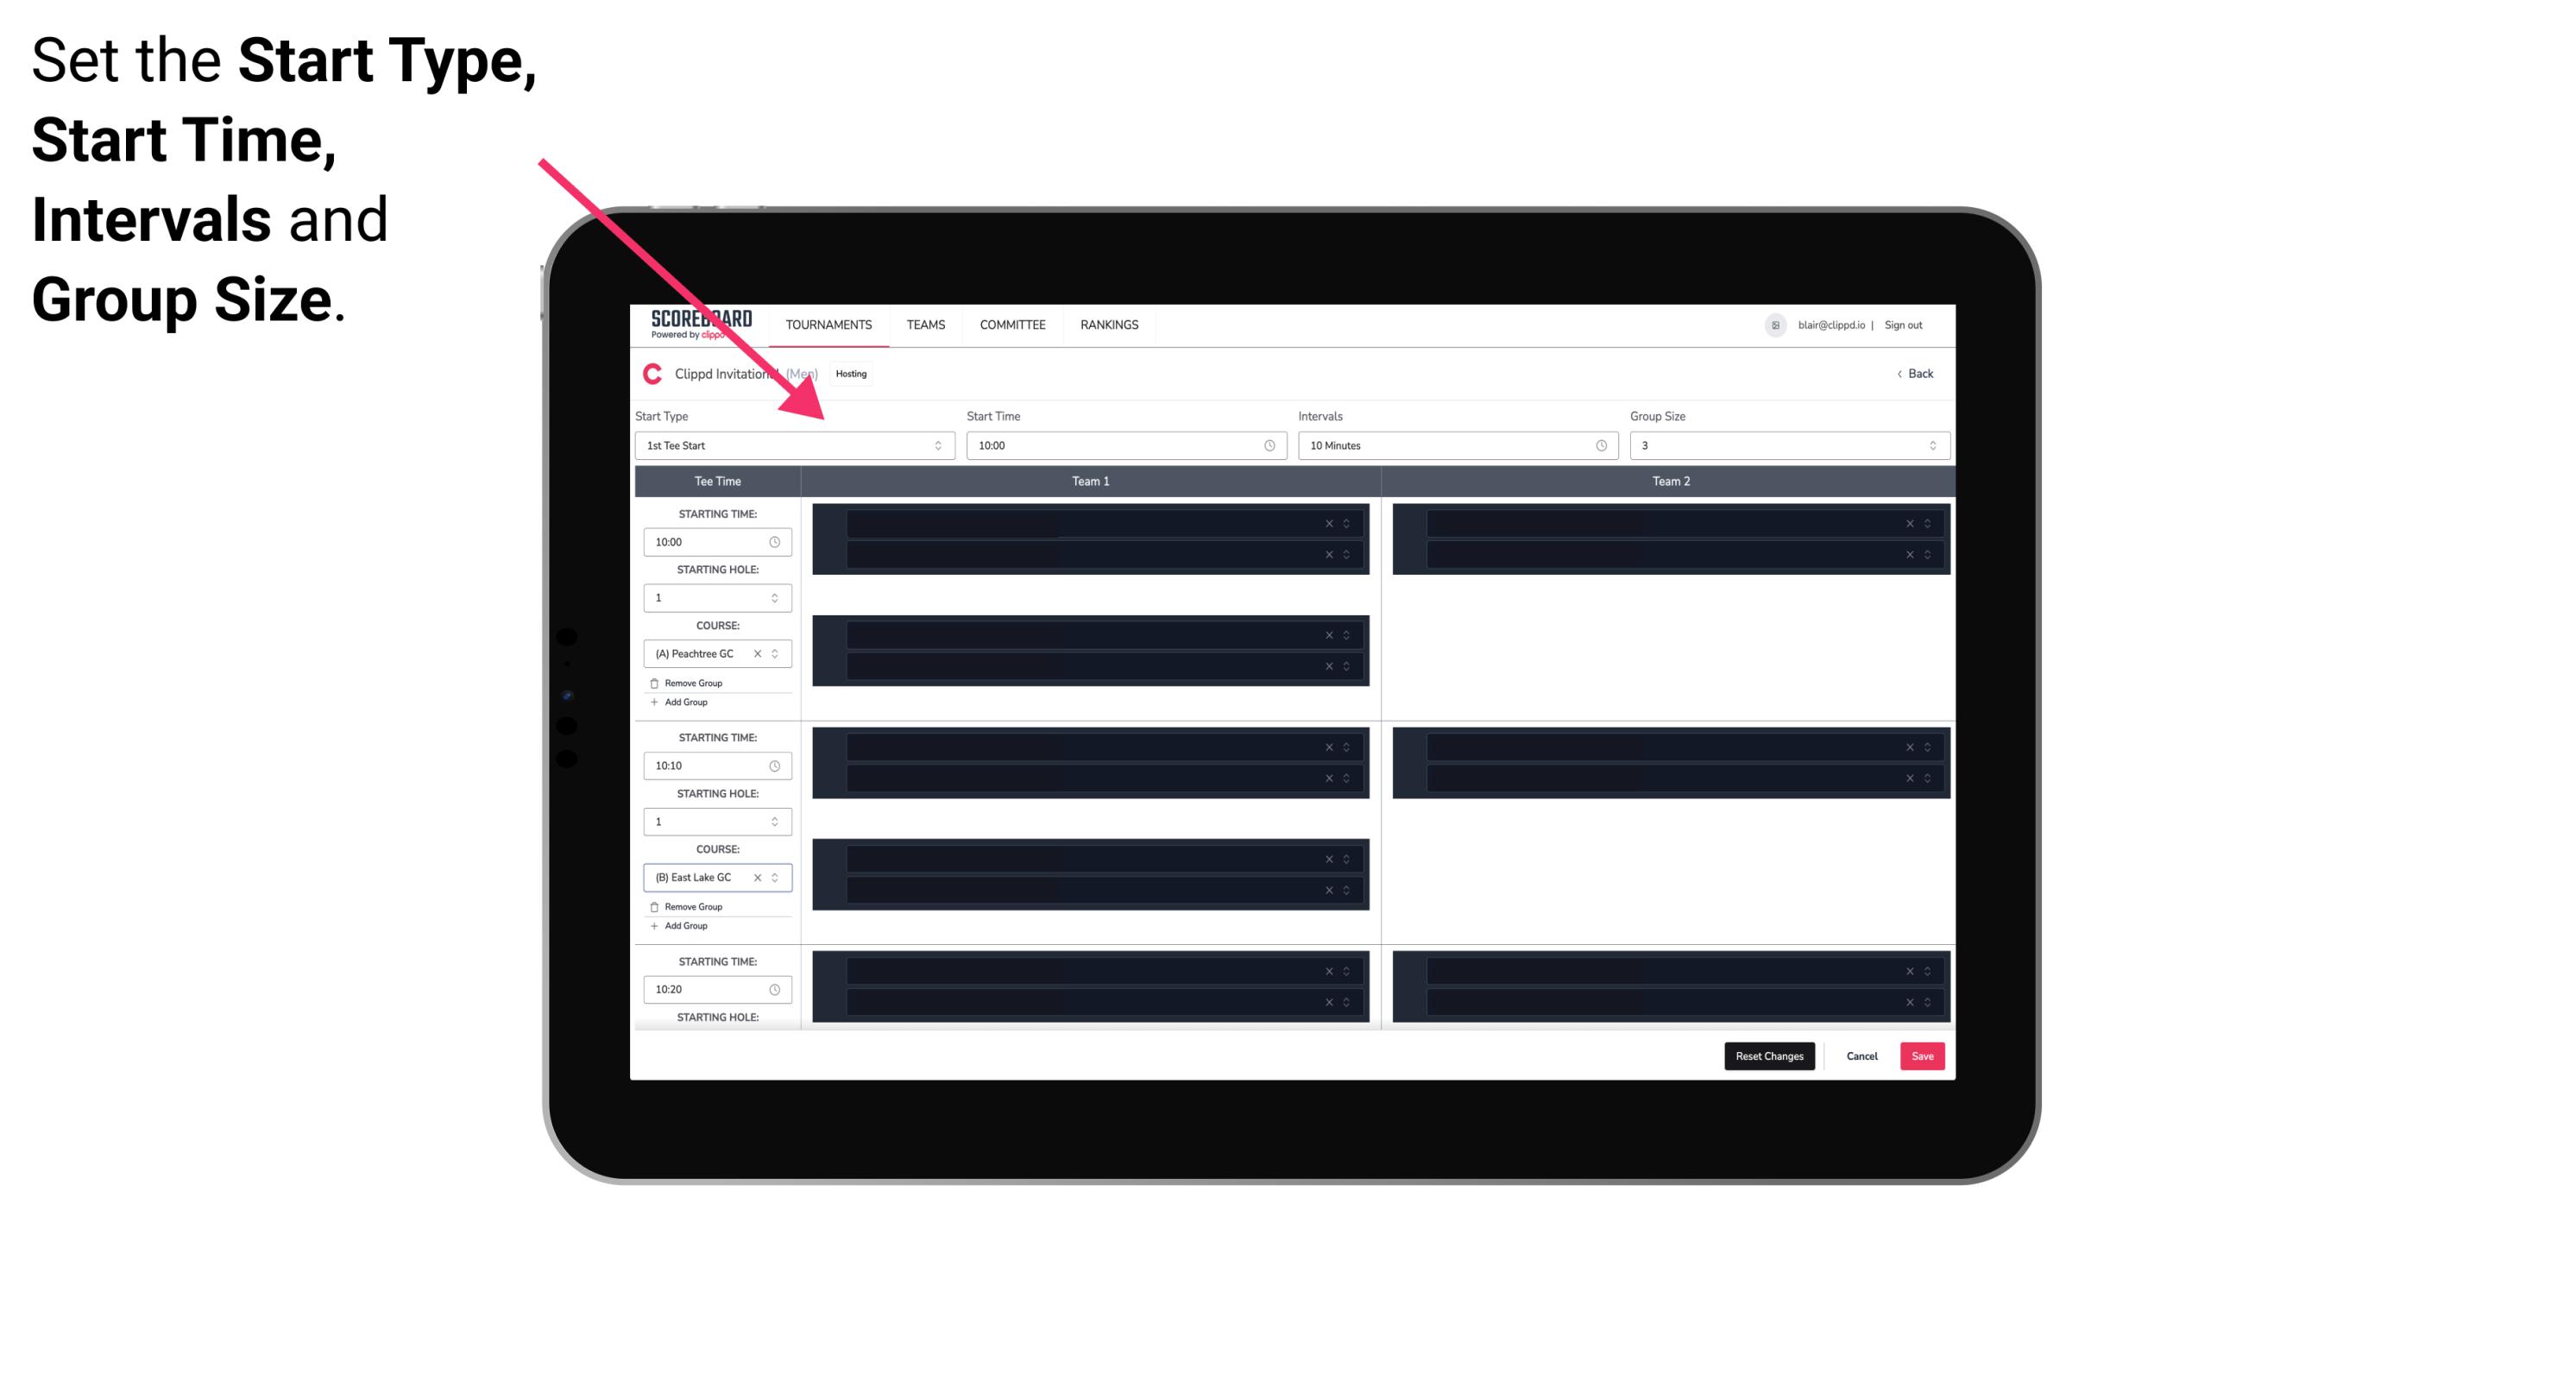Viewport: 2576px width, 1386px height.
Task: Click the TOURNAMENTS tab in navigation
Action: click(831, 324)
